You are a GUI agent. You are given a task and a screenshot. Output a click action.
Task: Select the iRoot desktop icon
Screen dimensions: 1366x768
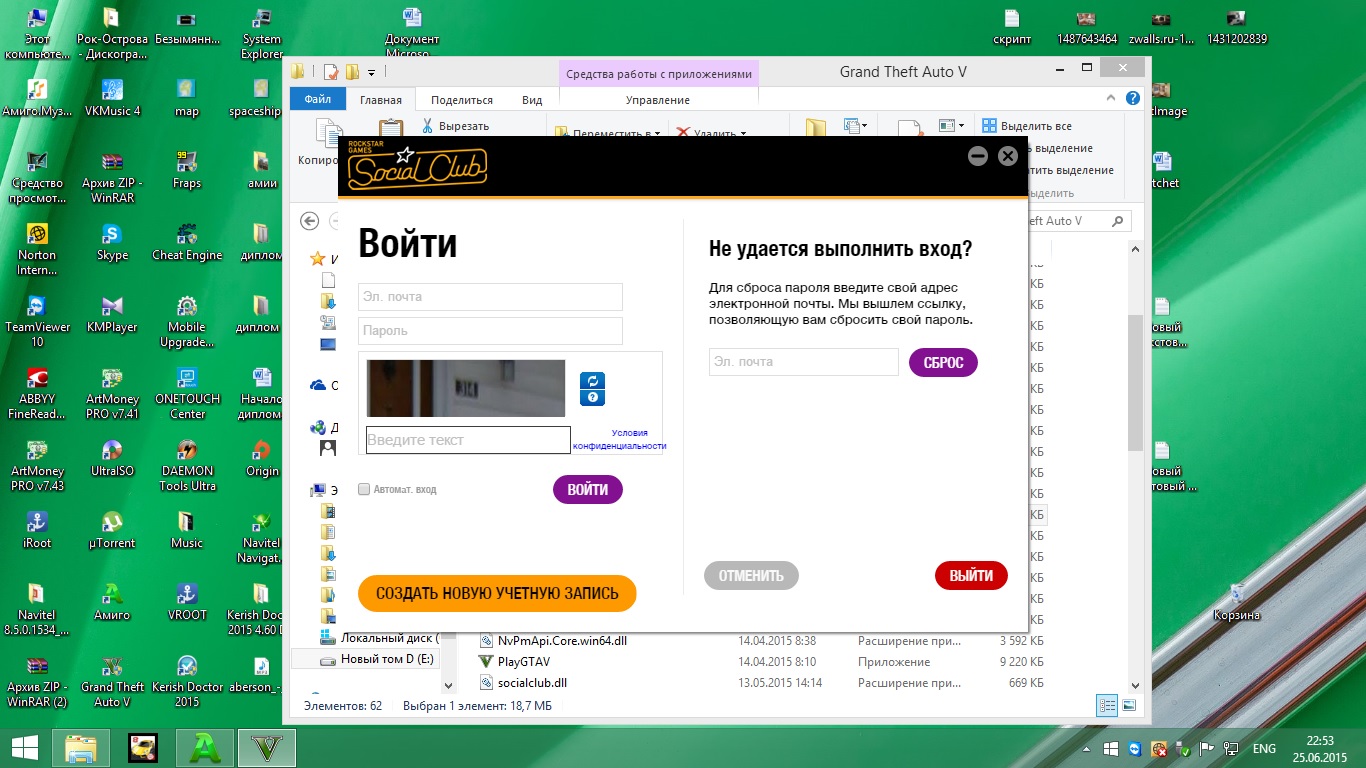38,528
